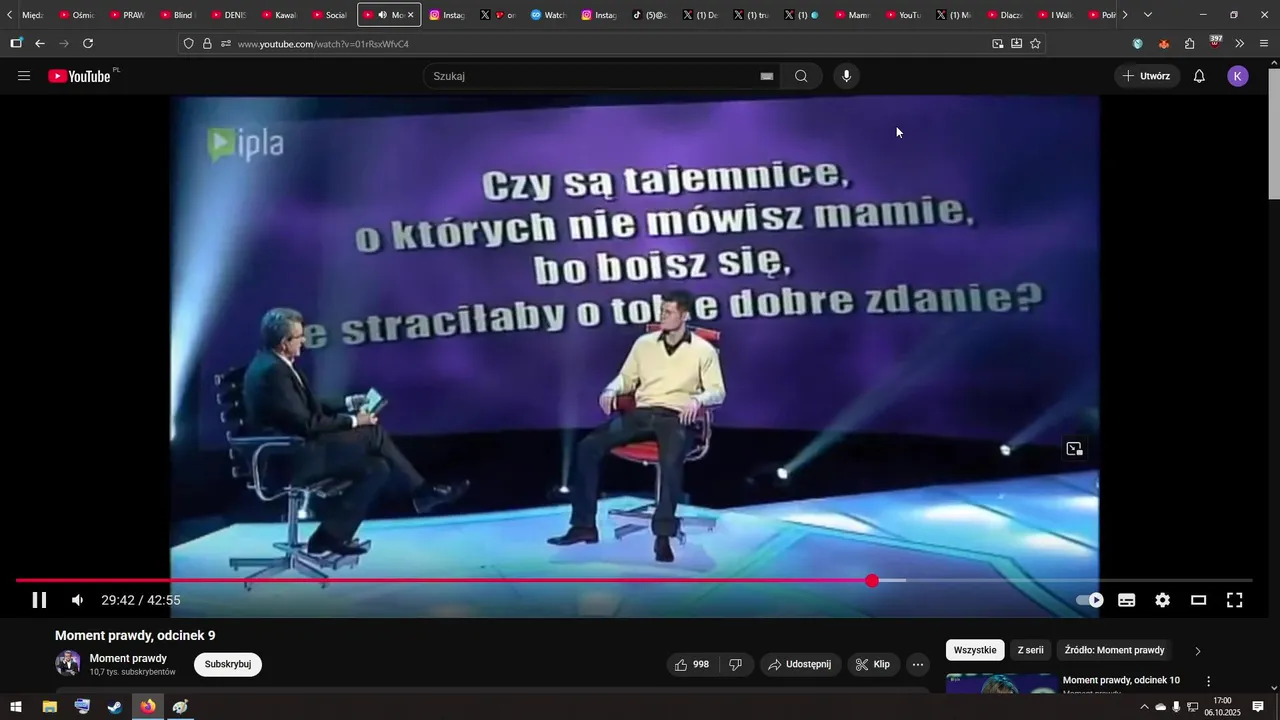Click the search magnifier button

801,76
